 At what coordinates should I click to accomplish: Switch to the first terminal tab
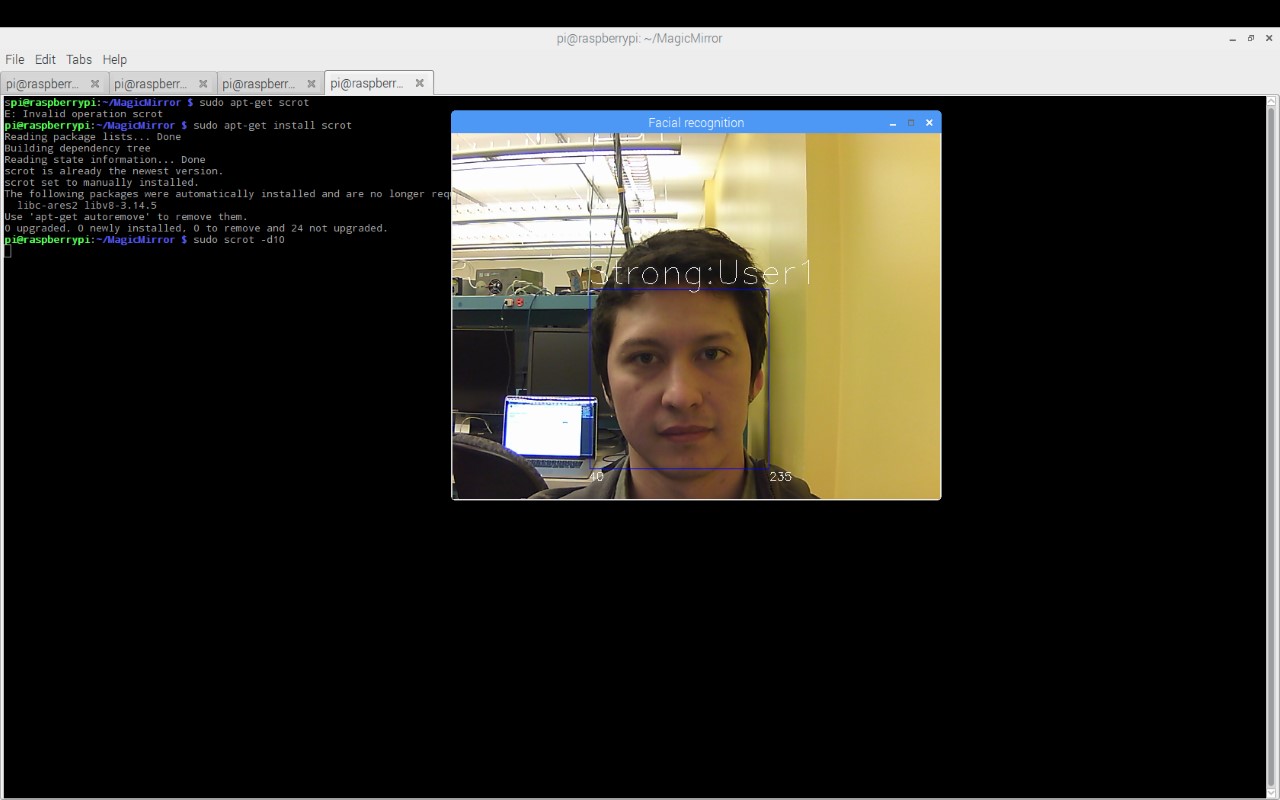click(42, 84)
